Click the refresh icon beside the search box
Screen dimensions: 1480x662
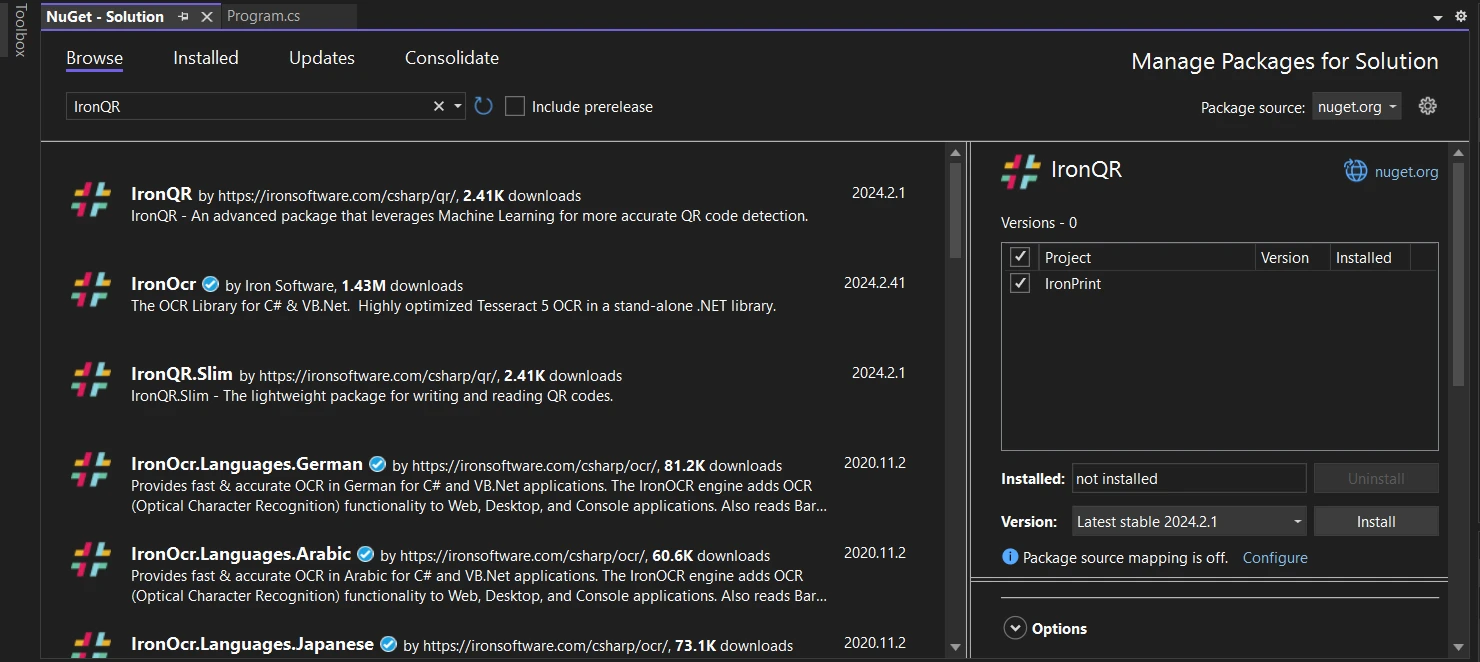tap(484, 106)
